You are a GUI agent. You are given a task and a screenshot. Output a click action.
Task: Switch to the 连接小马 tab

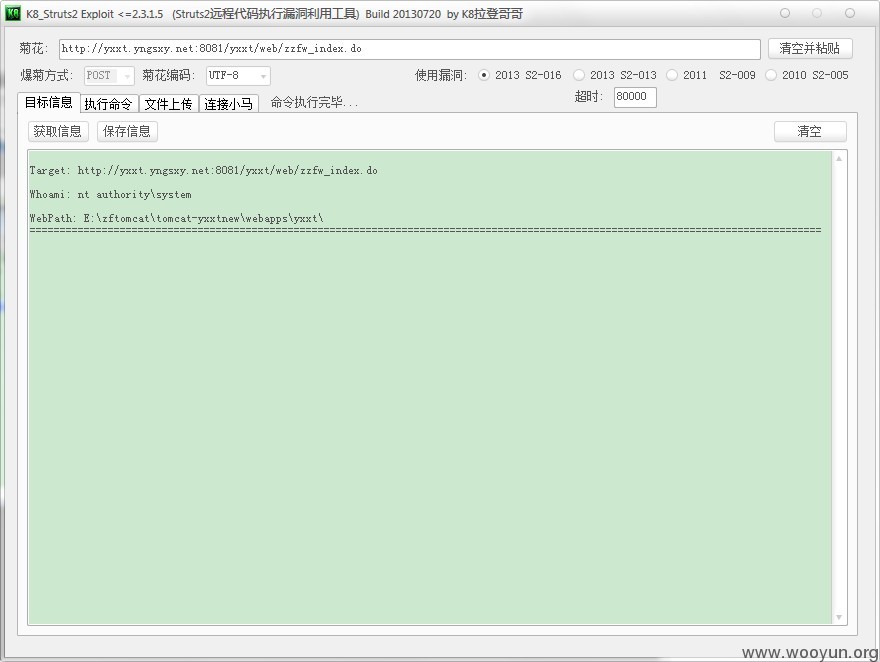pos(228,104)
